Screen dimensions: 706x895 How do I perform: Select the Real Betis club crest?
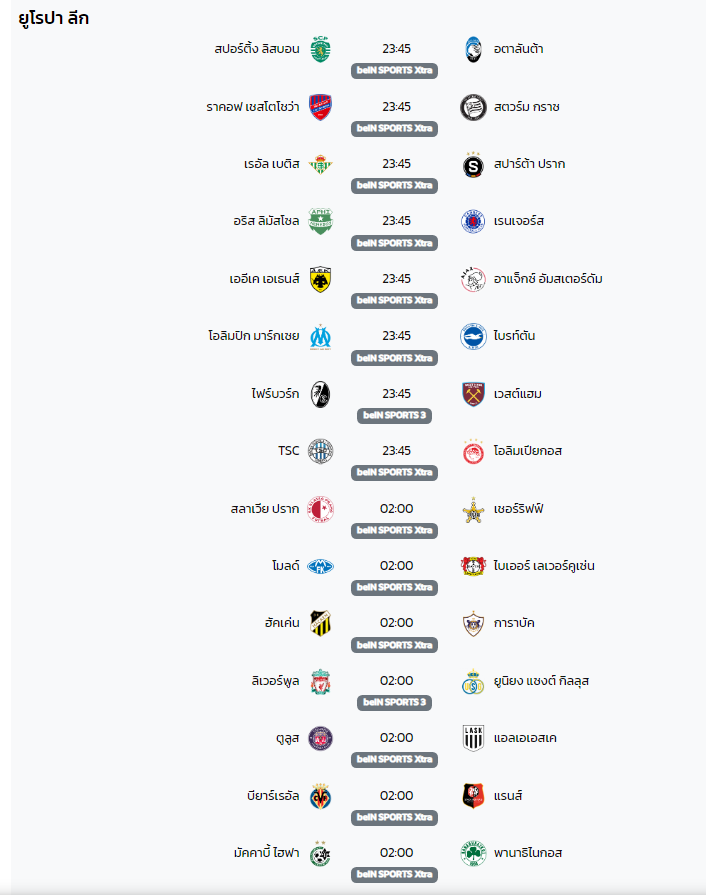point(320,164)
